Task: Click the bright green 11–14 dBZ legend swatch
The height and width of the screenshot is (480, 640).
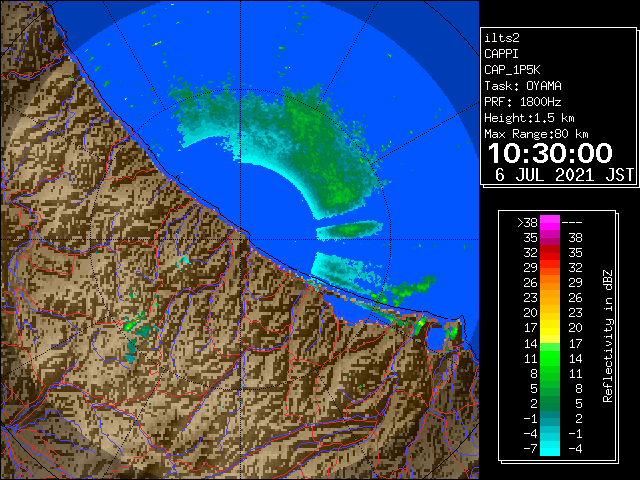Action: click(549, 358)
